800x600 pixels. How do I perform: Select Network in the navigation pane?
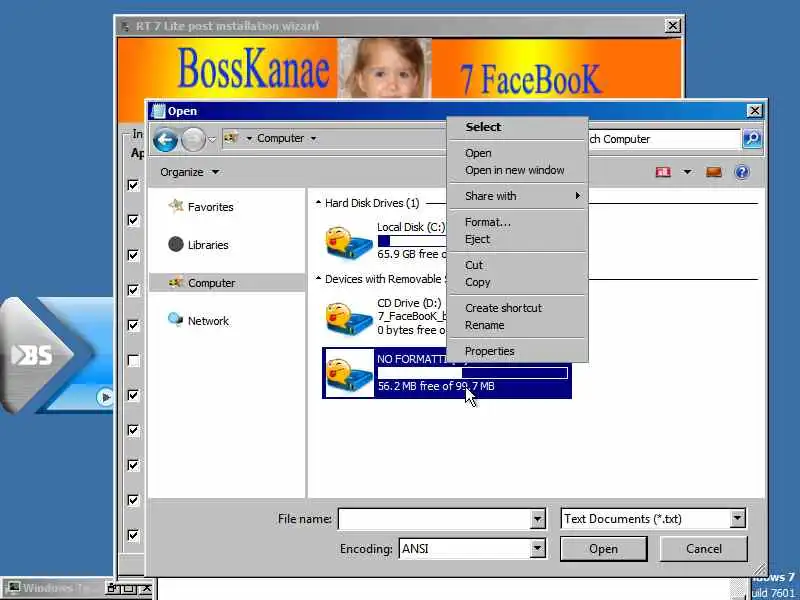(208, 321)
